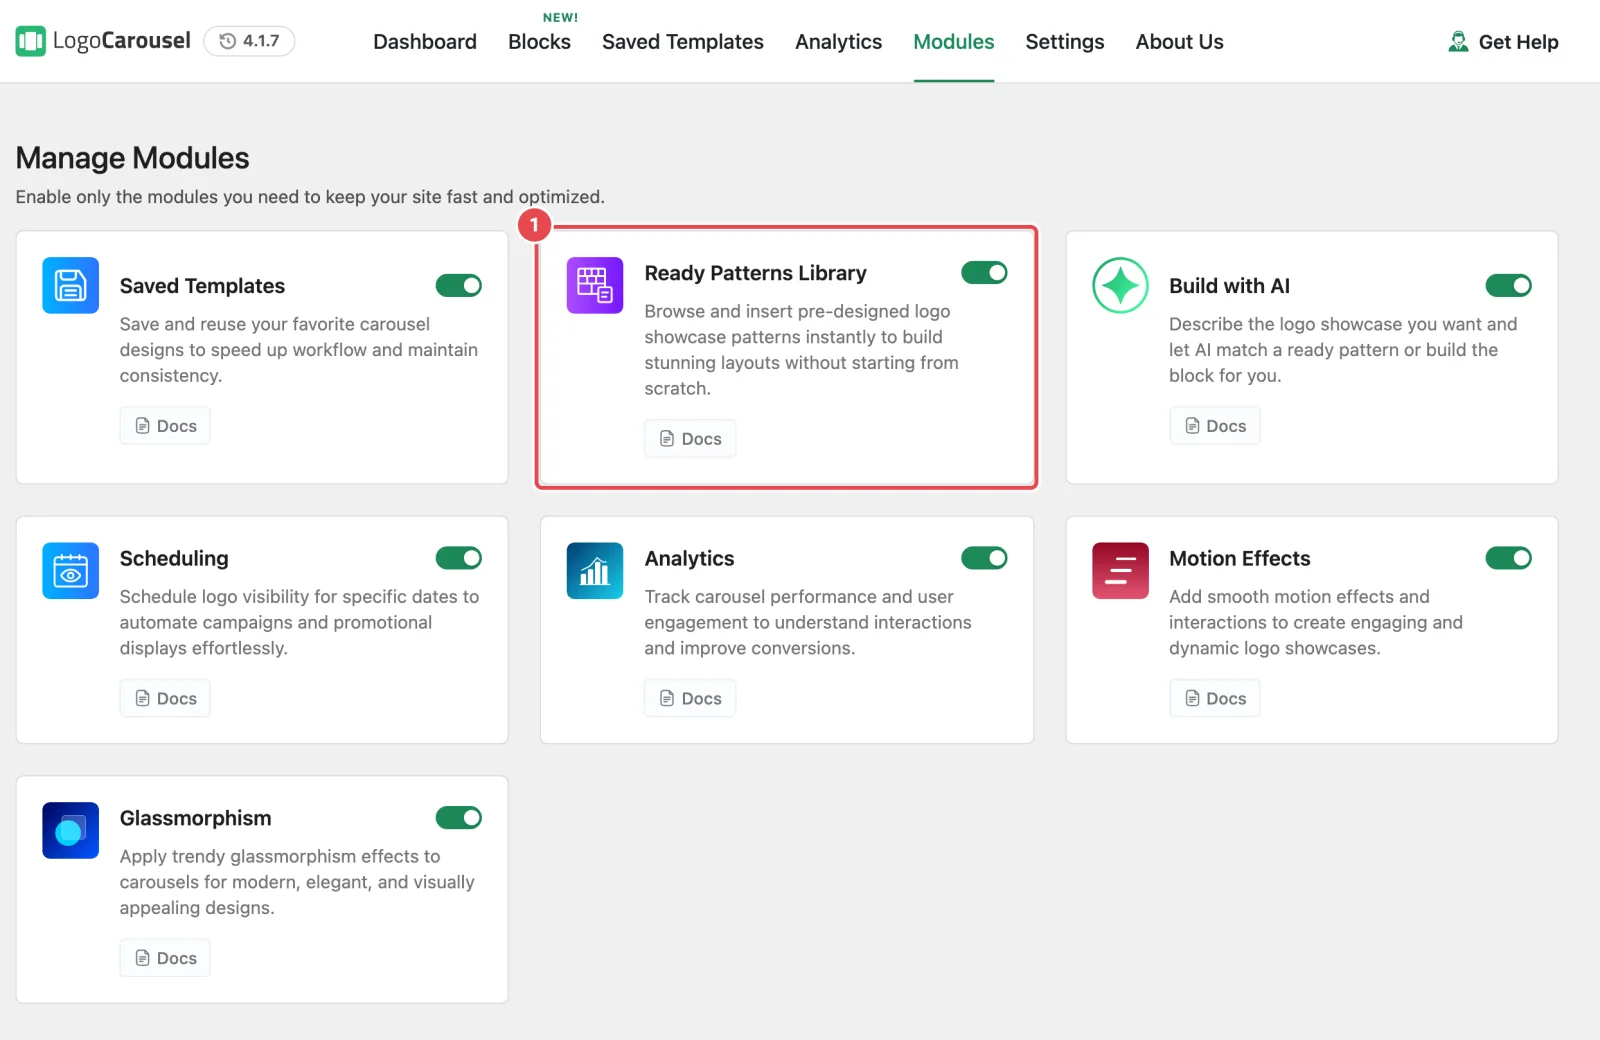This screenshot has height=1040, width=1600.
Task: Click the Get Help link
Action: coord(1503,42)
